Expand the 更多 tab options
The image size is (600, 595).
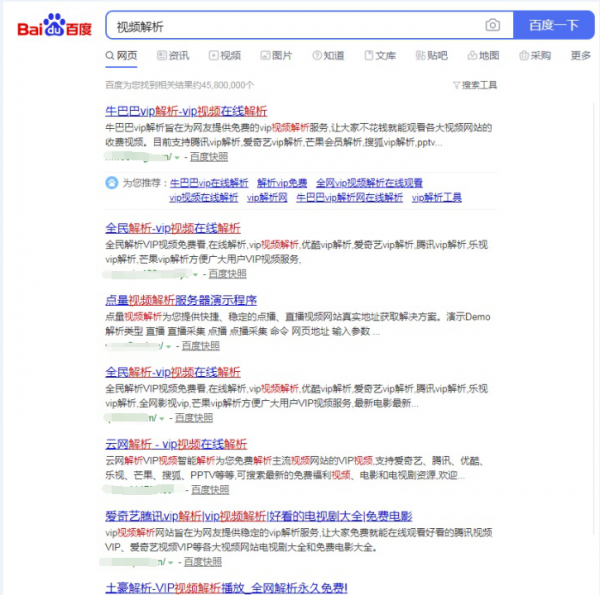click(580, 56)
